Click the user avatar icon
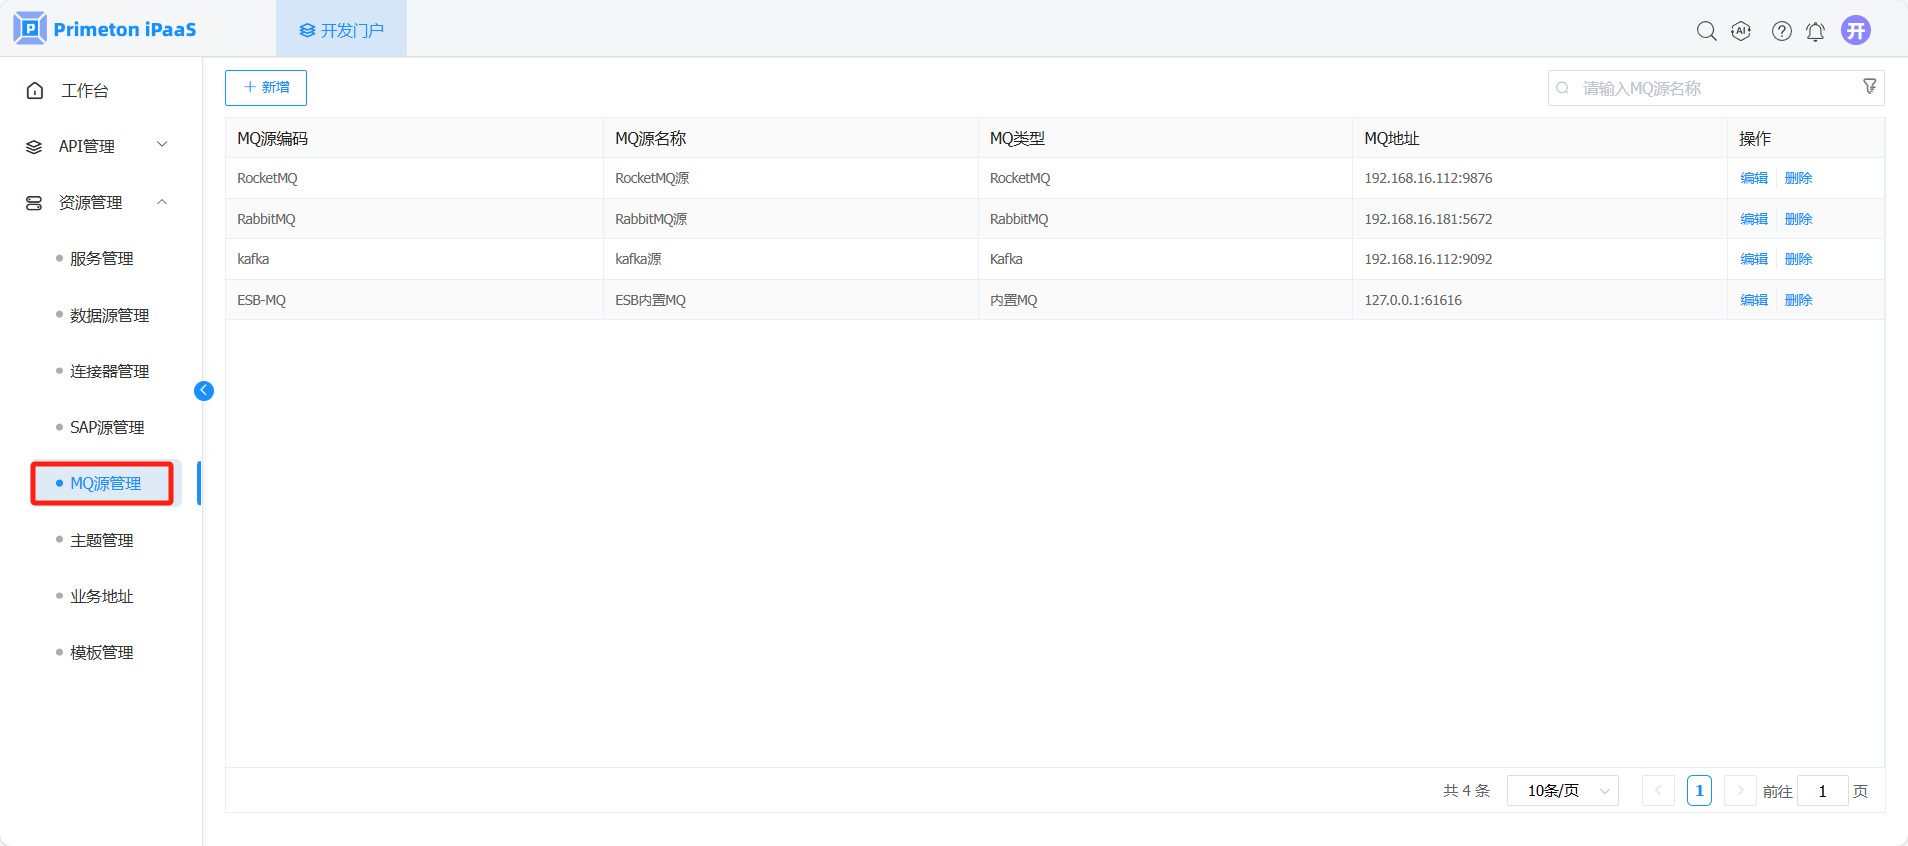Image resolution: width=1908 pixels, height=846 pixels. pyautogui.click(x=1855, y=30)
